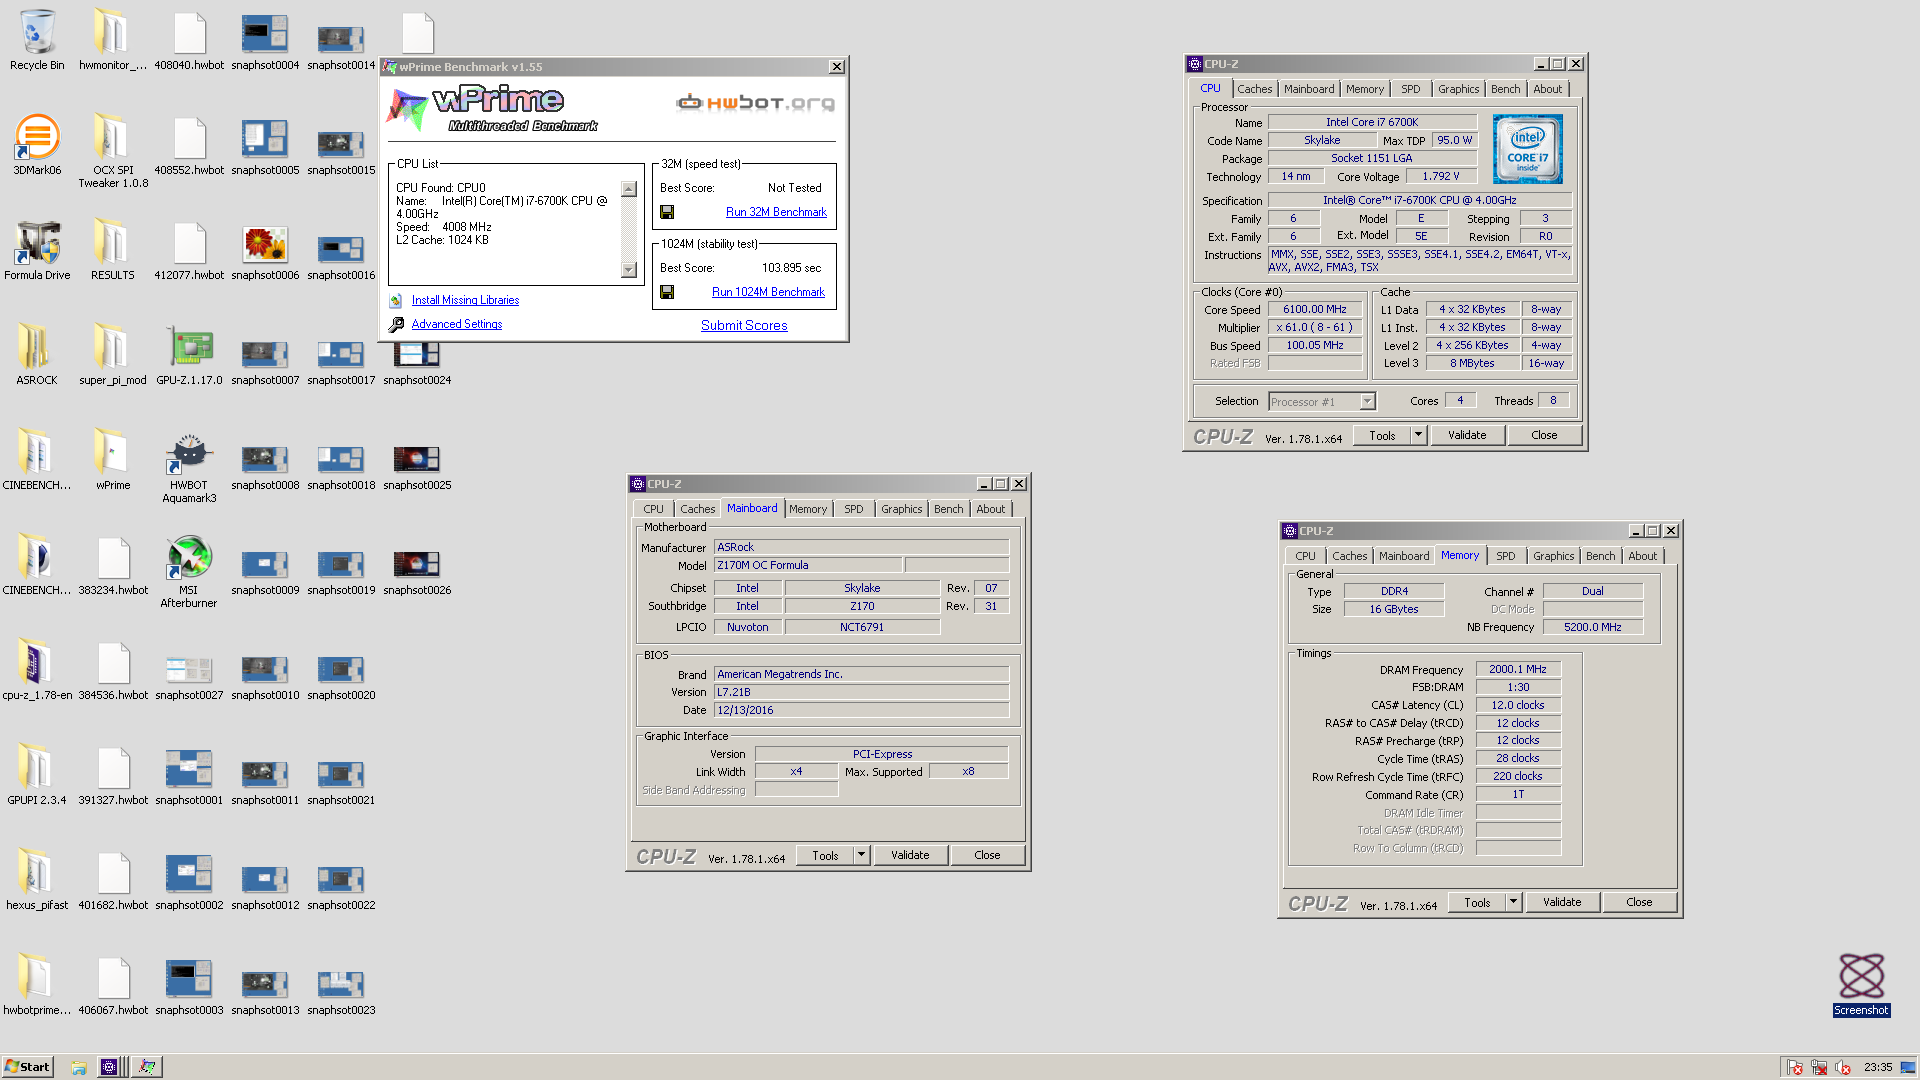Viewport: 1920px width, 1080px height.
Task: Open the 408040.hwbot file
Action: [x=189, y=40]
